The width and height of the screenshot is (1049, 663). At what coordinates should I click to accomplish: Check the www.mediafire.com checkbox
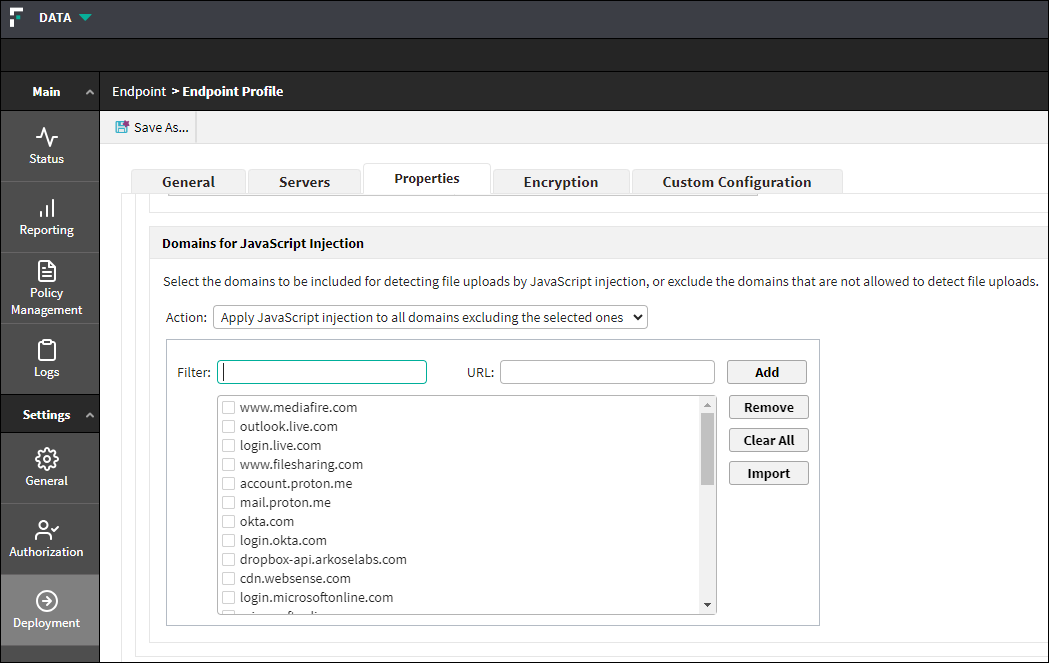pos(229,408)
